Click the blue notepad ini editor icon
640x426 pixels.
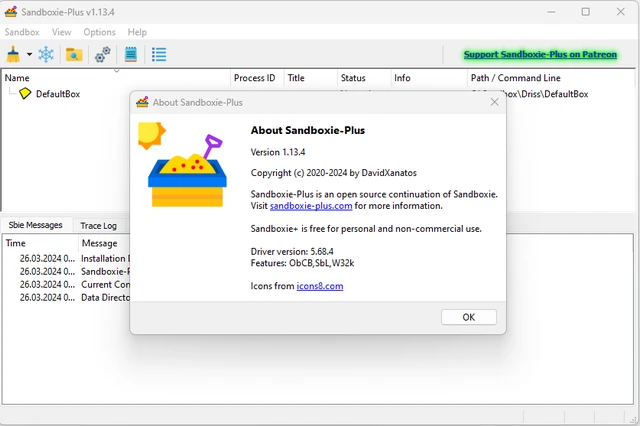pyautogui.click(x=131, y=54)
